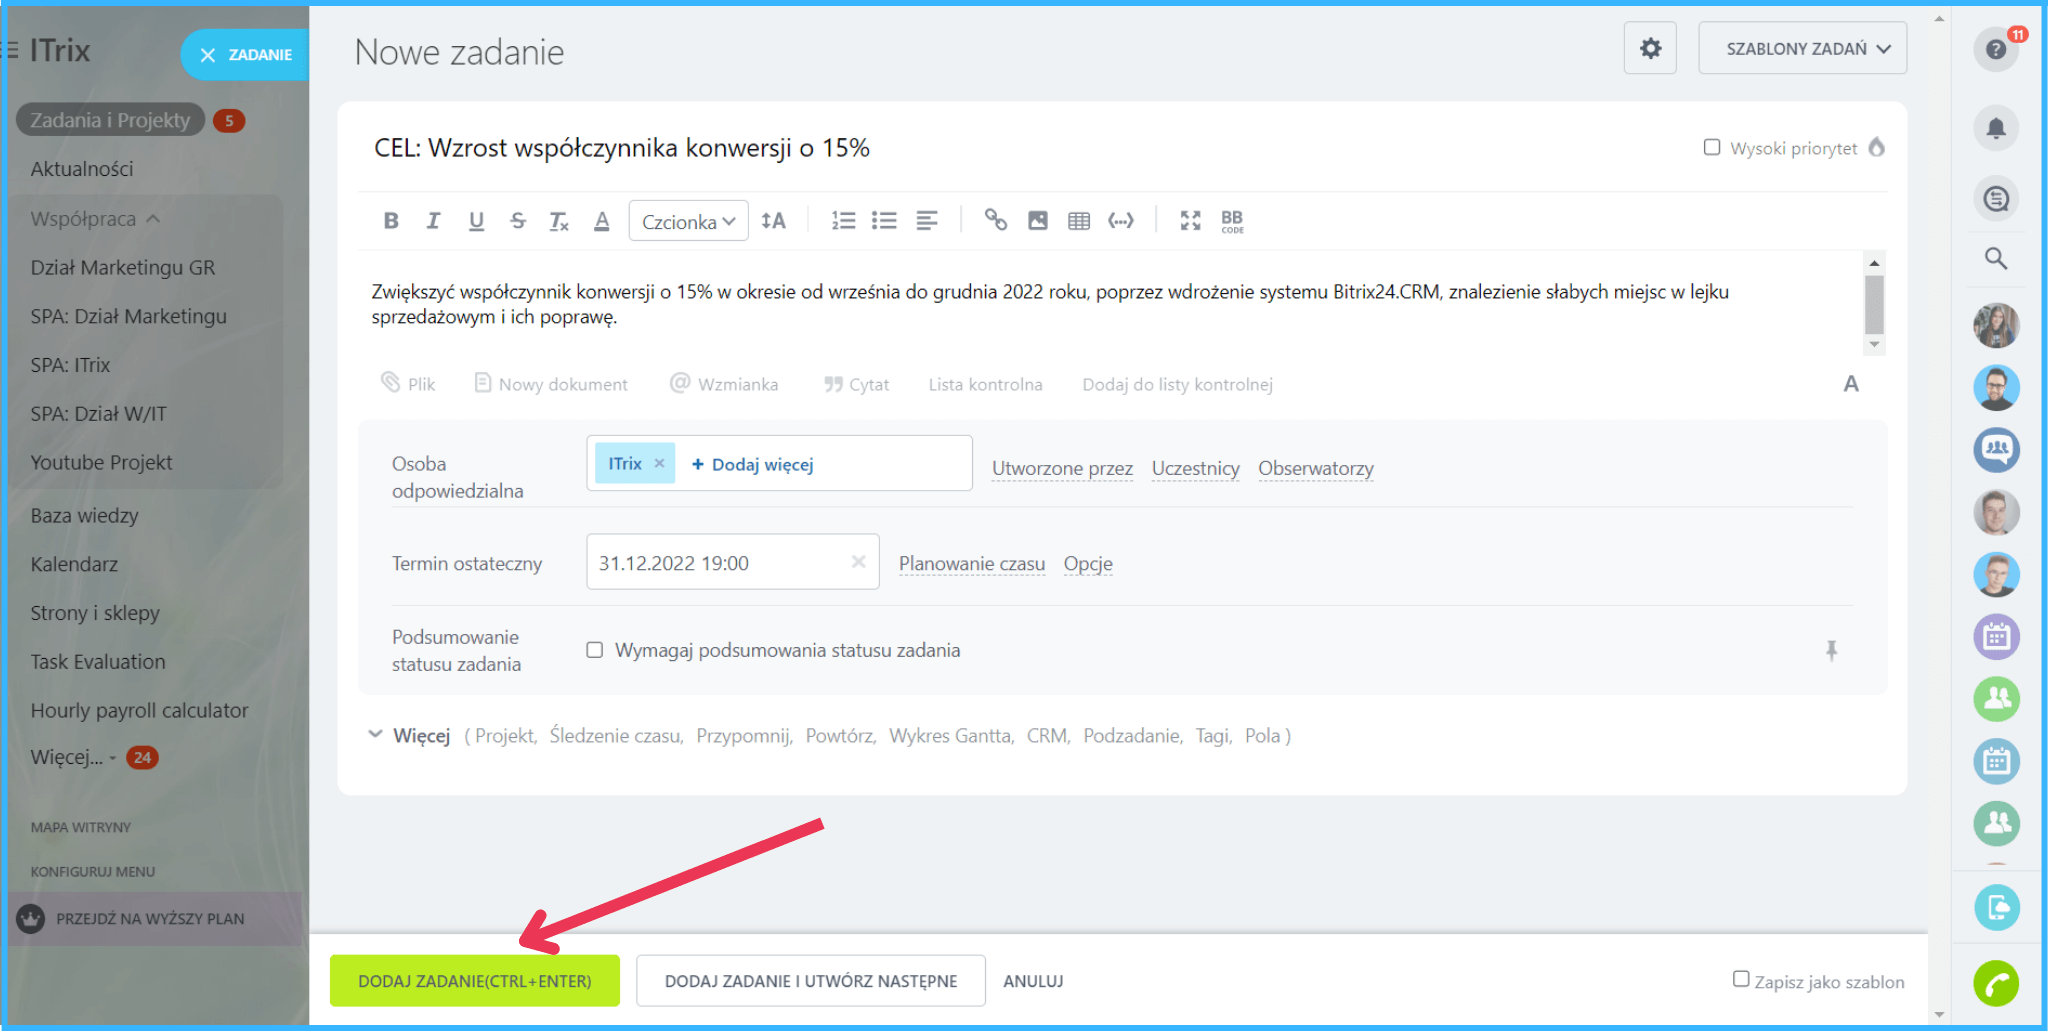This screenshot has height=1031, width=2048.
Task: Insert a link in the description
Action: (995, 220)
